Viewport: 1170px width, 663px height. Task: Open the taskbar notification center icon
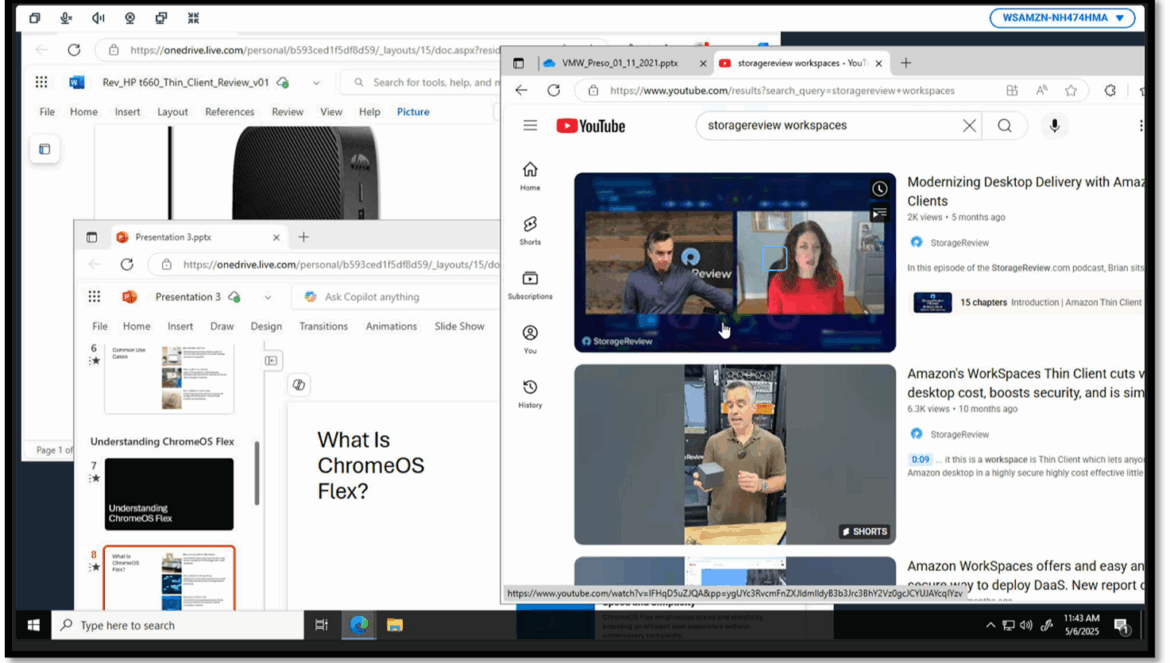[x=1121, y=626]
